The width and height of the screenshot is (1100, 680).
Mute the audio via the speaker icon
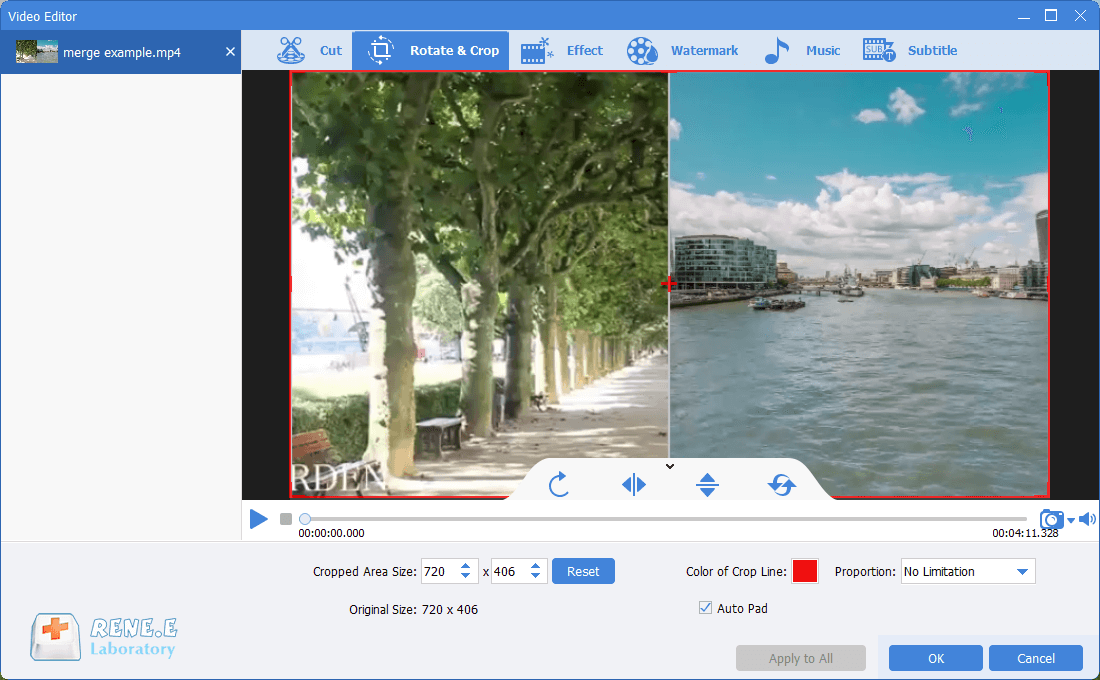pos(1087,518)
